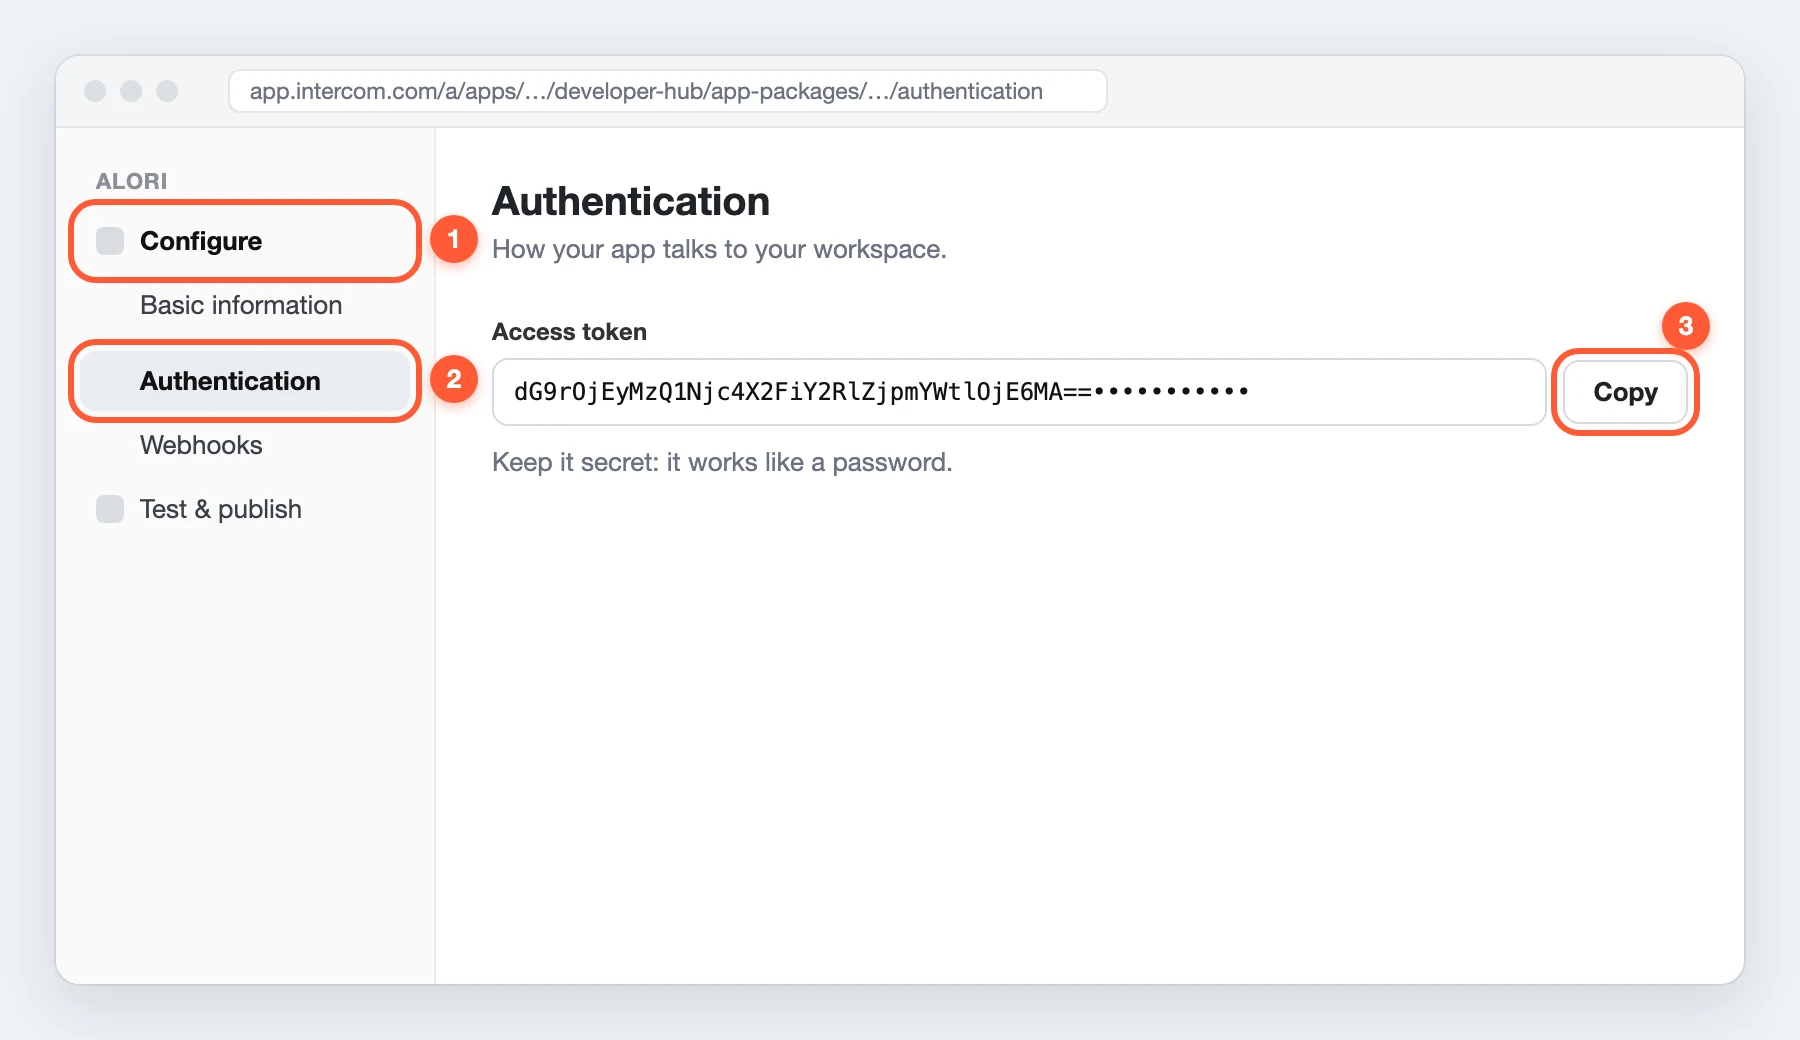
Task: Click 'Keep it secret: it works like a password.'
Action: point(722,462)
